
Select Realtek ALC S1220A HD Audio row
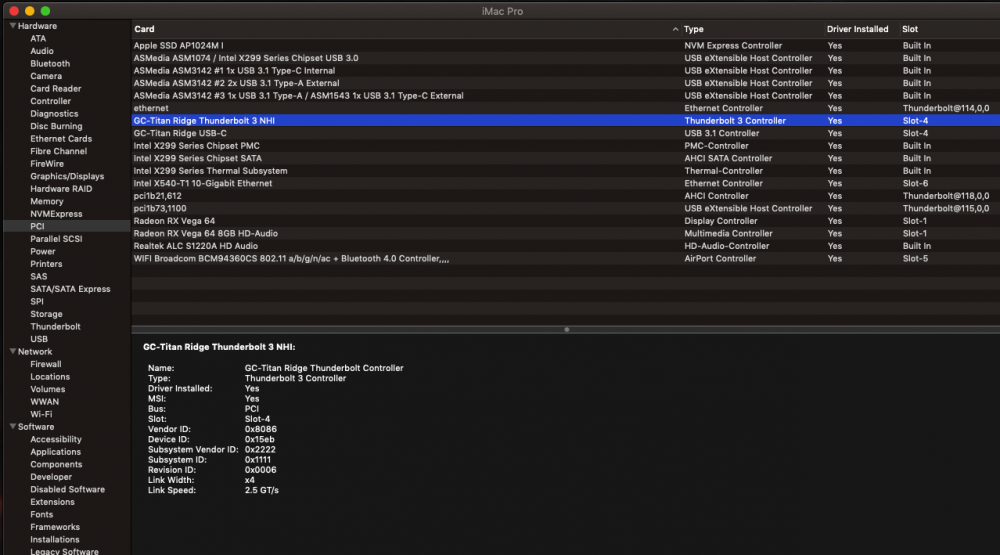566,246
